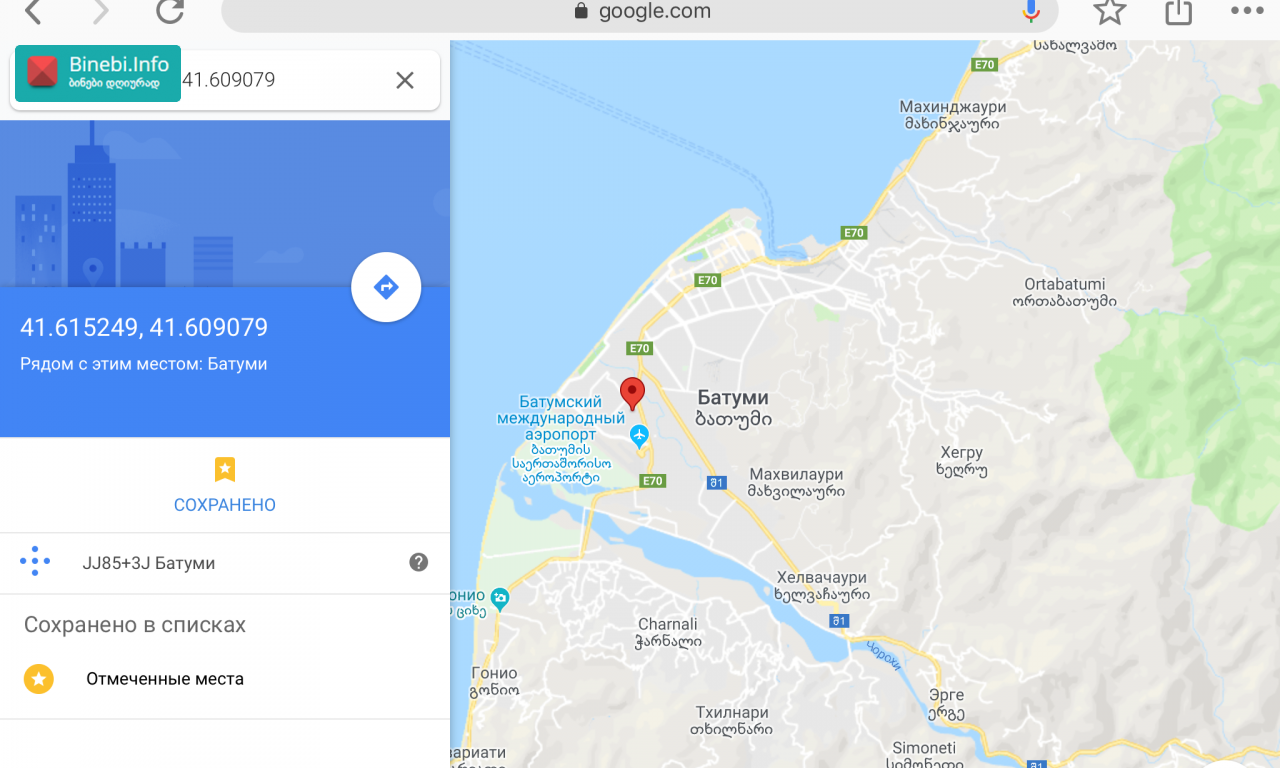The width and height of the screenshot is (1280, 768).
Task: Click the red map pin marker
Action: click(632, 394)
